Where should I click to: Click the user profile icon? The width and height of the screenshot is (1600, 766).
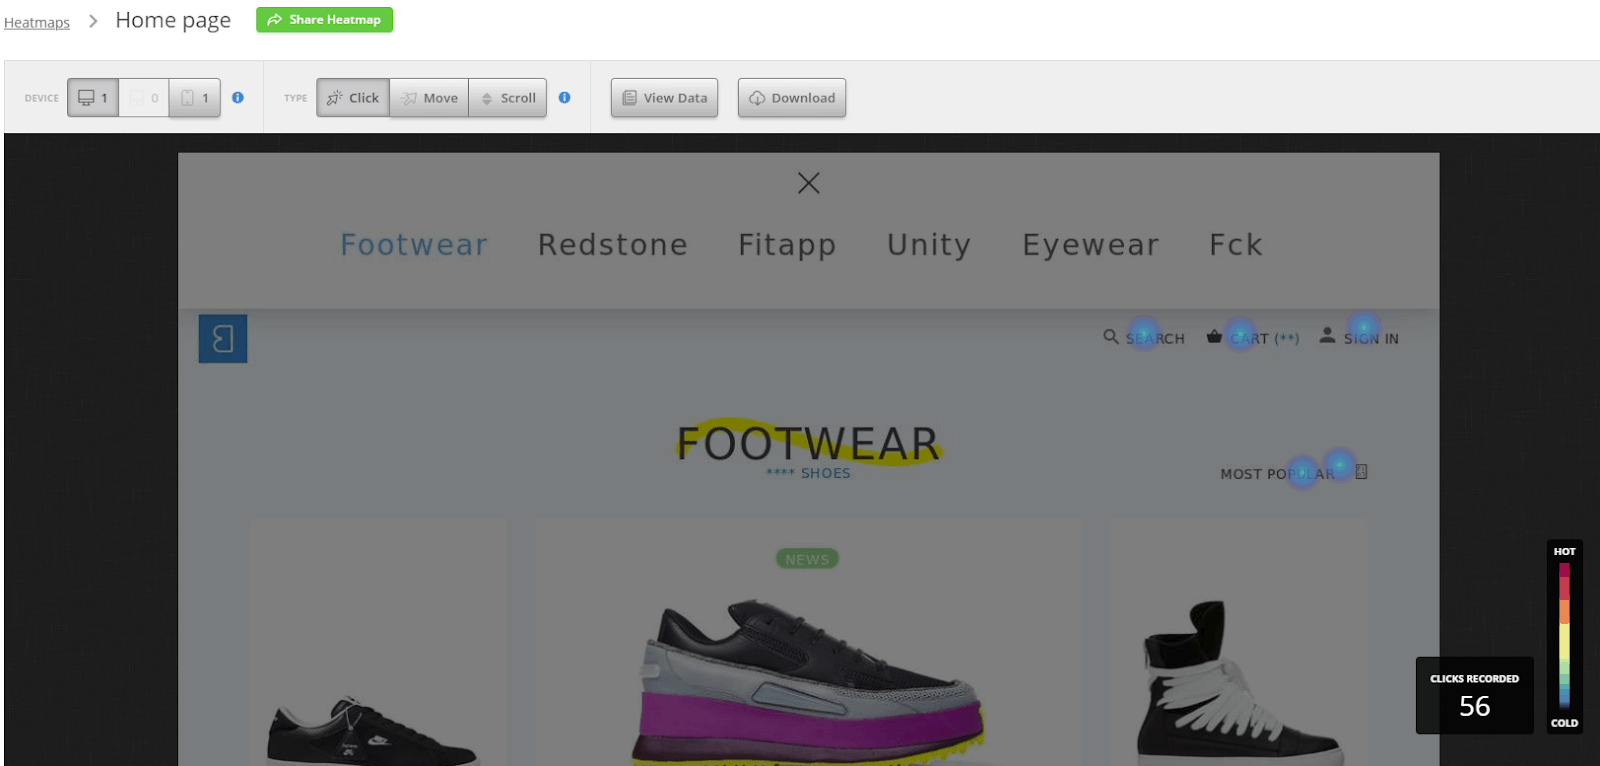tap(1327, 336)
